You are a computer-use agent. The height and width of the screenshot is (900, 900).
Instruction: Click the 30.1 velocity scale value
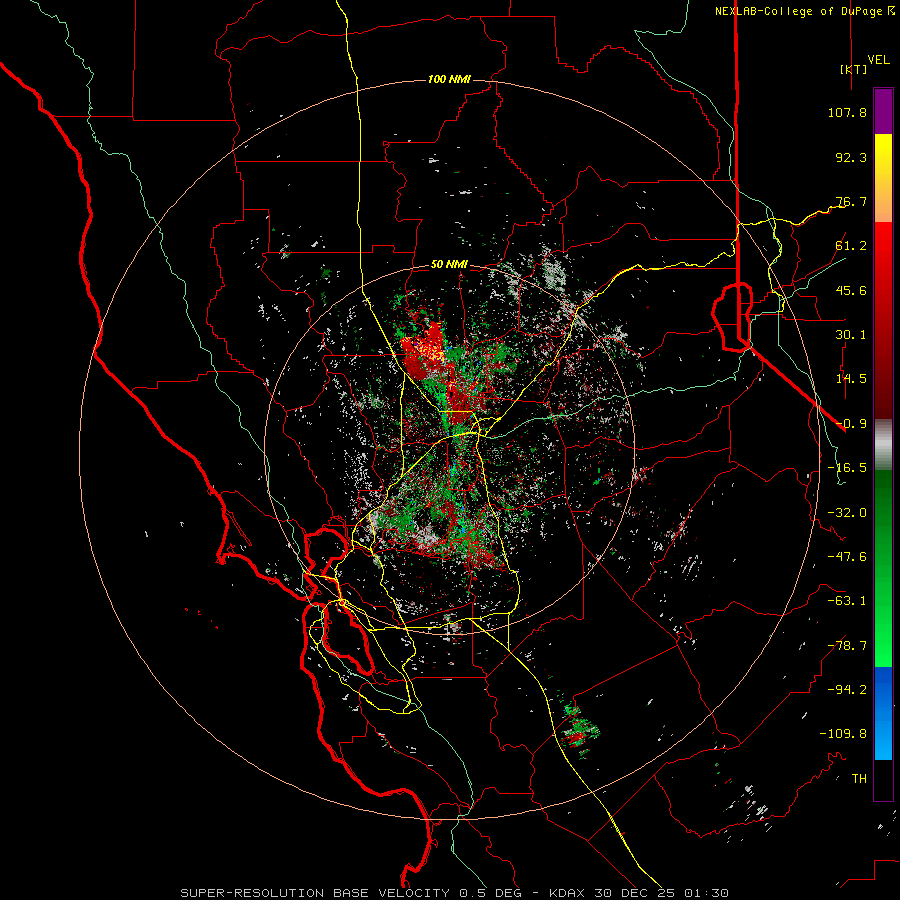[x=851, y=335]
